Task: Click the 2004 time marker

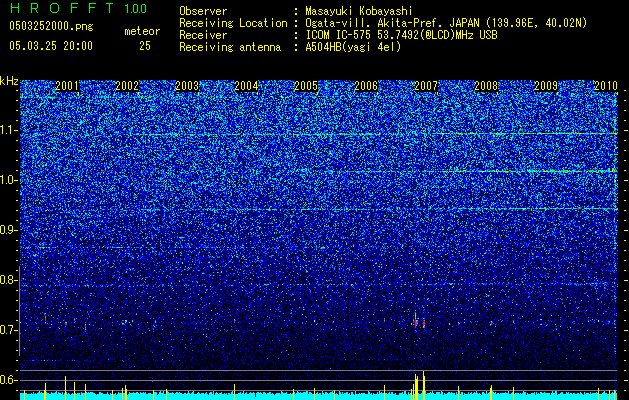Action: 246,86
